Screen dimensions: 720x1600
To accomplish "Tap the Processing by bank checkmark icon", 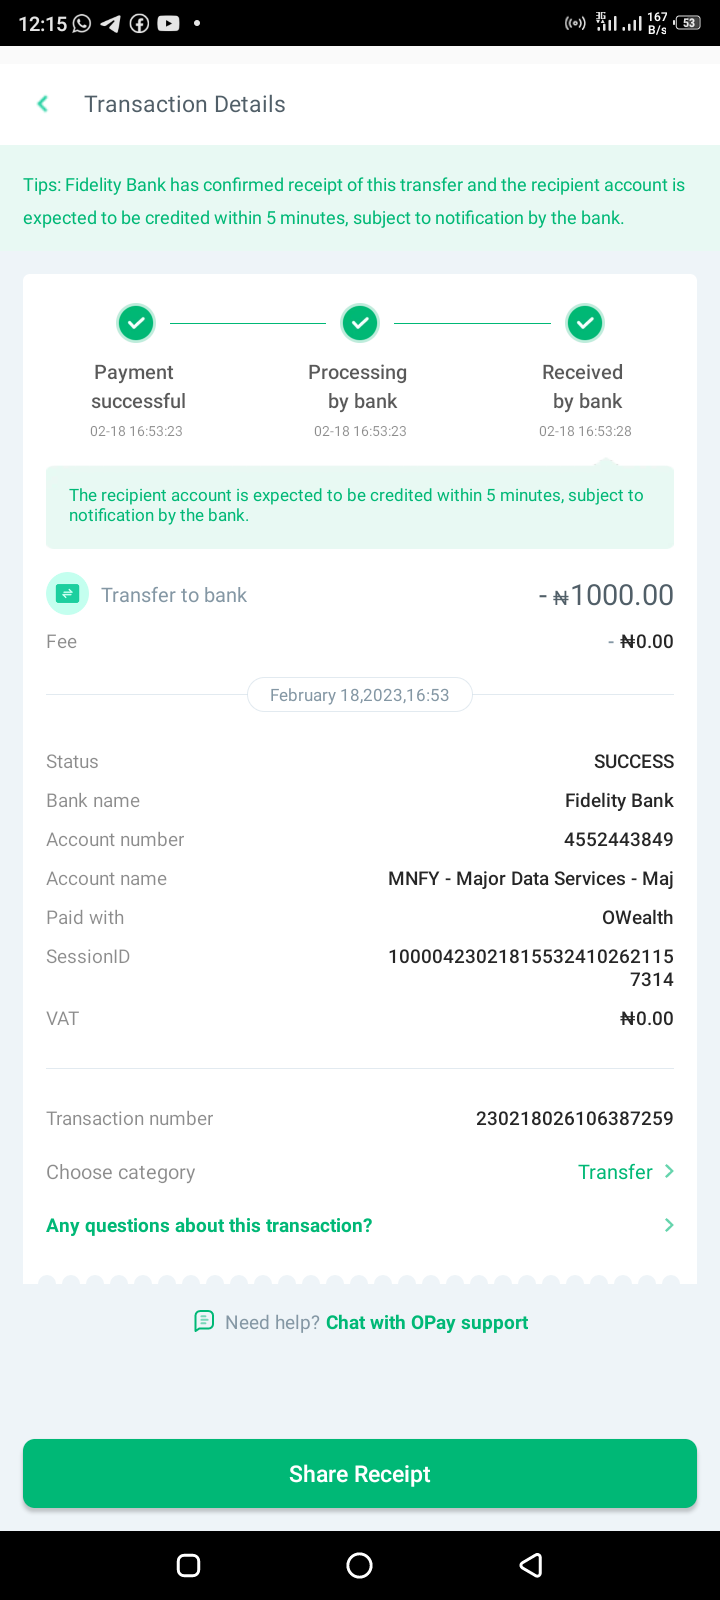I will point(360,323).
